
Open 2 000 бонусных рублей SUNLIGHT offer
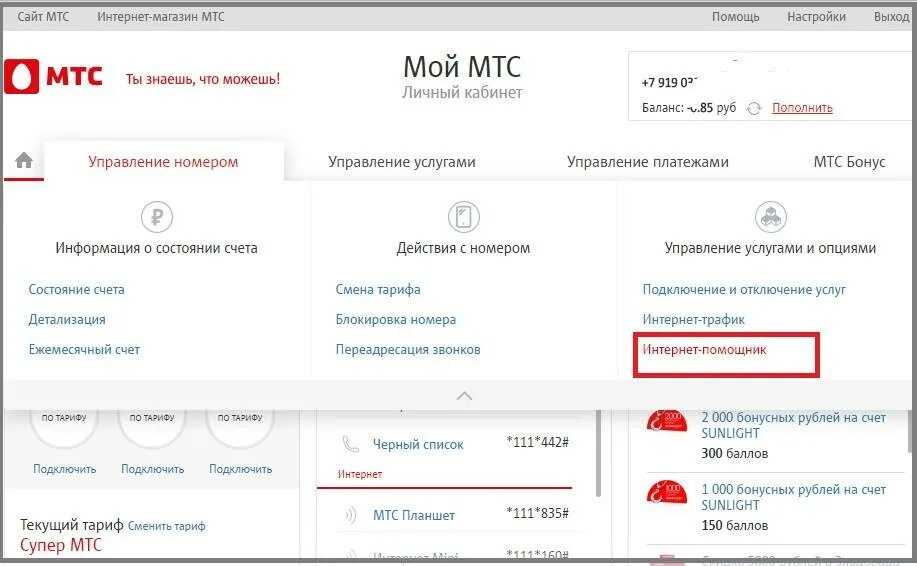[793, 425]
